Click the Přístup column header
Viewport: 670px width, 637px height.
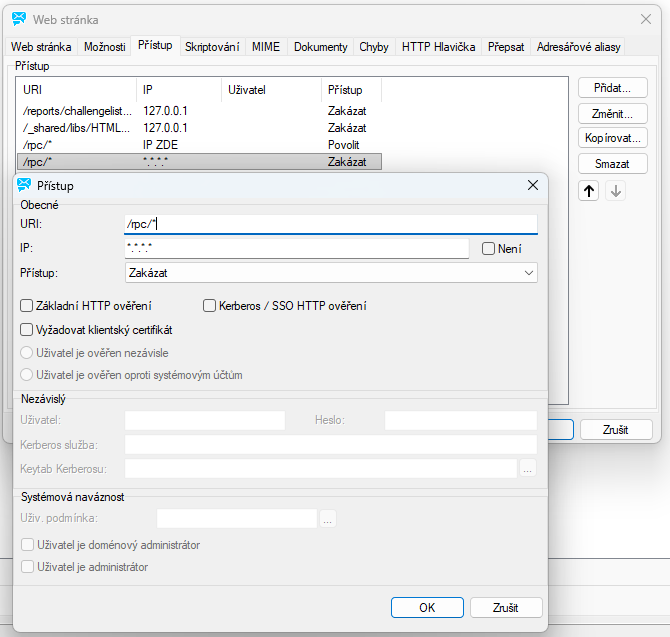351,90
